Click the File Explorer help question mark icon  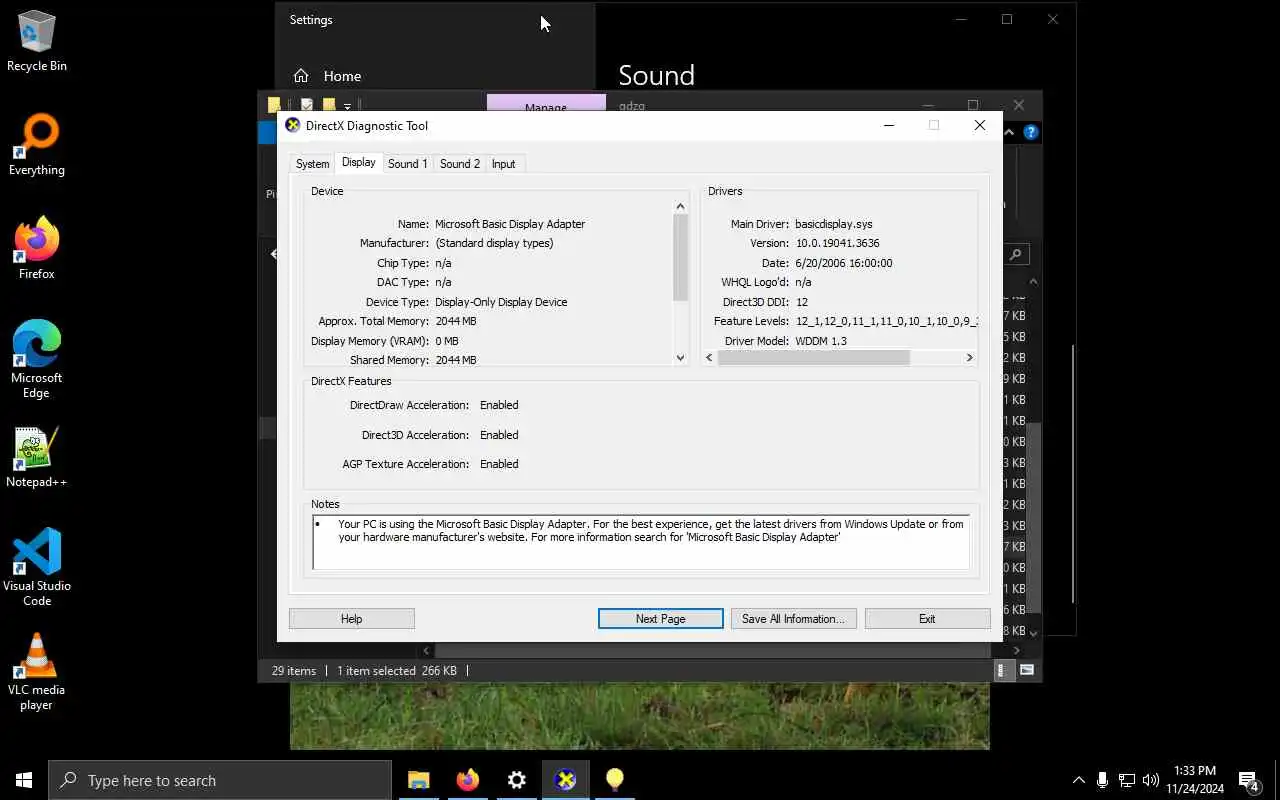pos(1031,132)
